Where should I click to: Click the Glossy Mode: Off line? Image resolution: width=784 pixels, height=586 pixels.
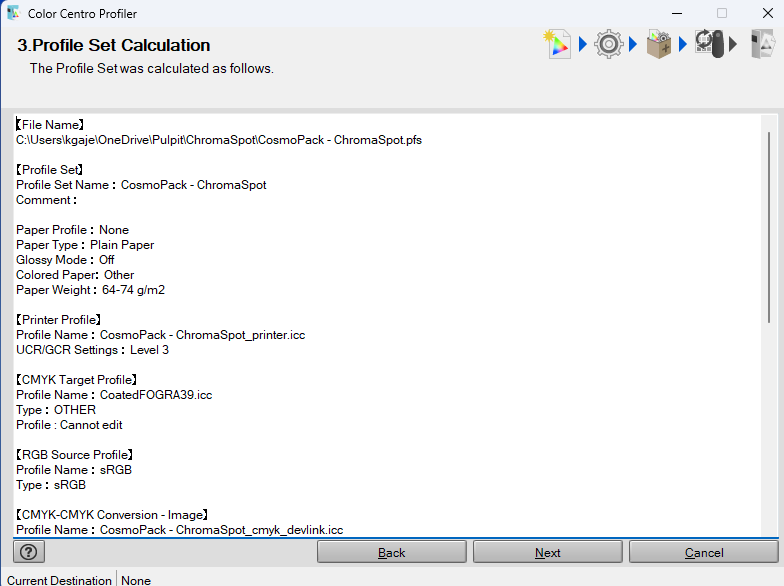65,260
